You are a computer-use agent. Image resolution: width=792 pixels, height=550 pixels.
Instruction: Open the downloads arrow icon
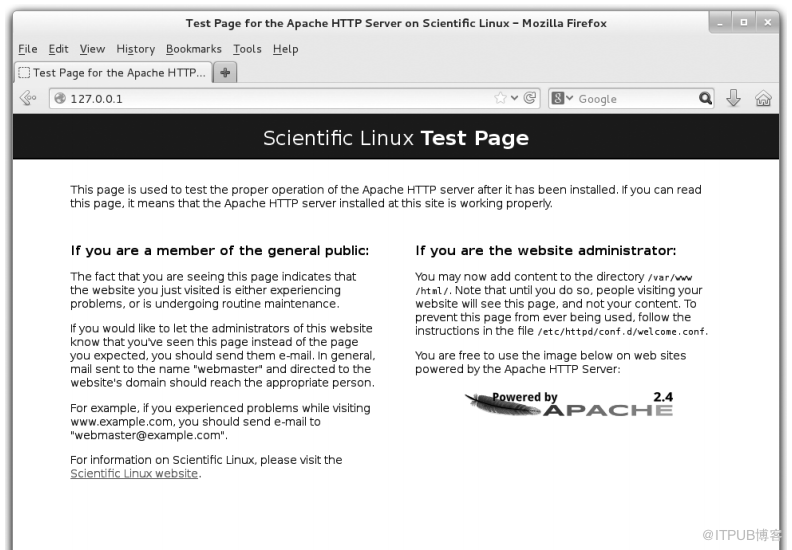pyautogui.click(x=733, y=98)
